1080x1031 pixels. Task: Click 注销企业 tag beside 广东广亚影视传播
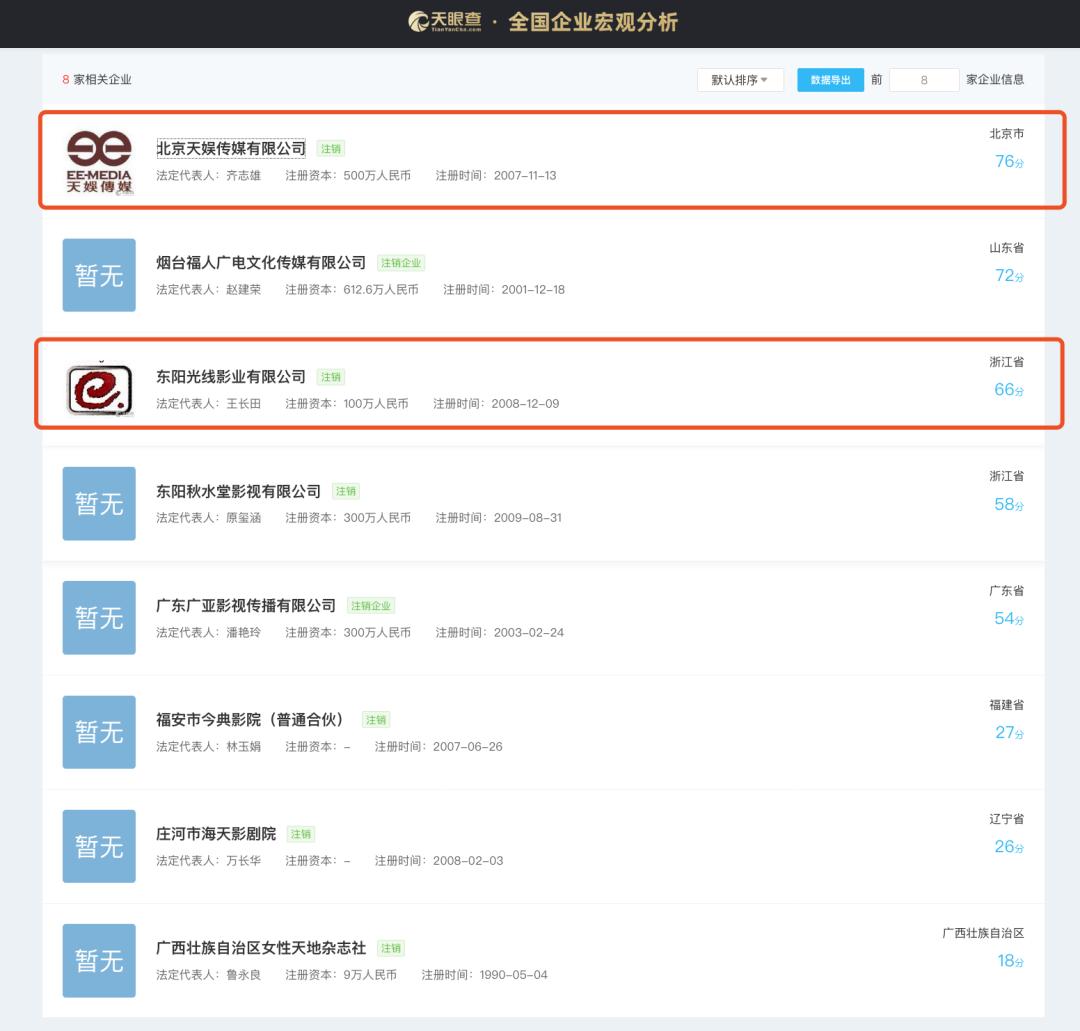(x=371, y=606)
